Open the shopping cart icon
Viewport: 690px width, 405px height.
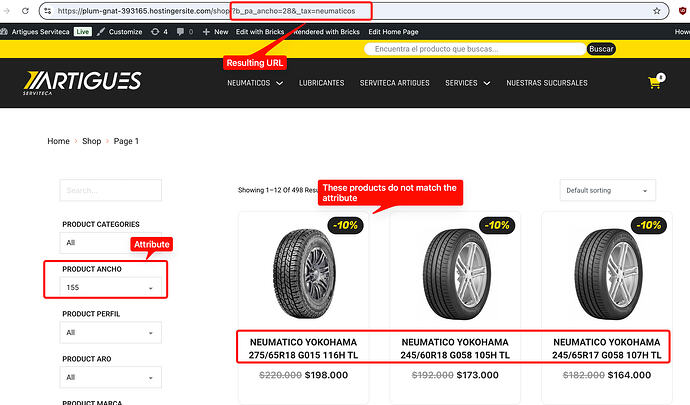point(656,82)
